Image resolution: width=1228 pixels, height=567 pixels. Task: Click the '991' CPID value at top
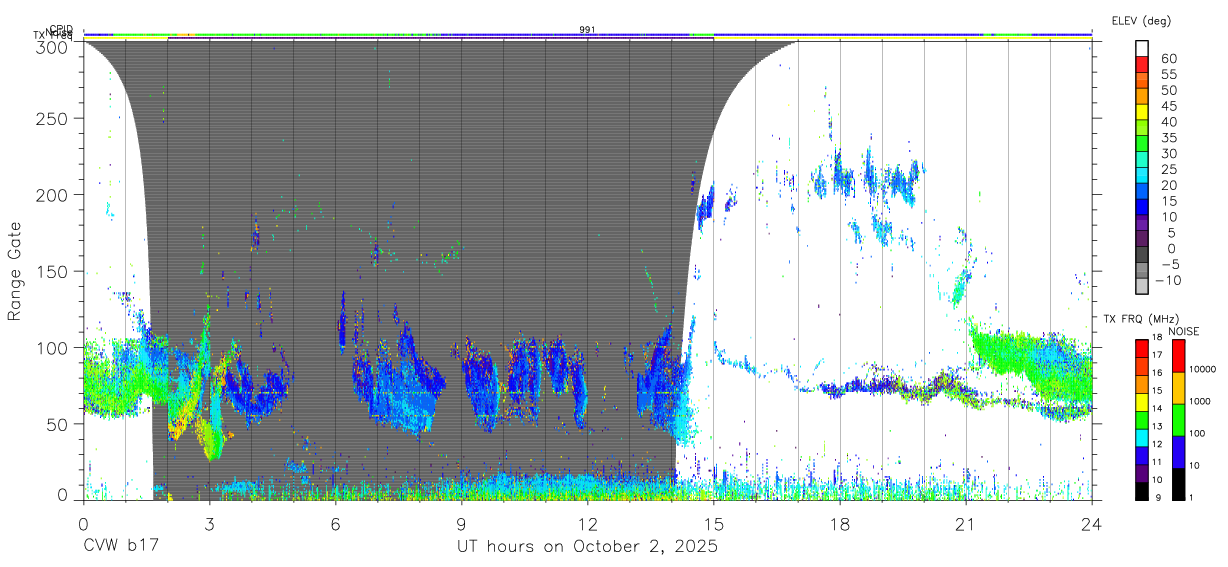587,30
